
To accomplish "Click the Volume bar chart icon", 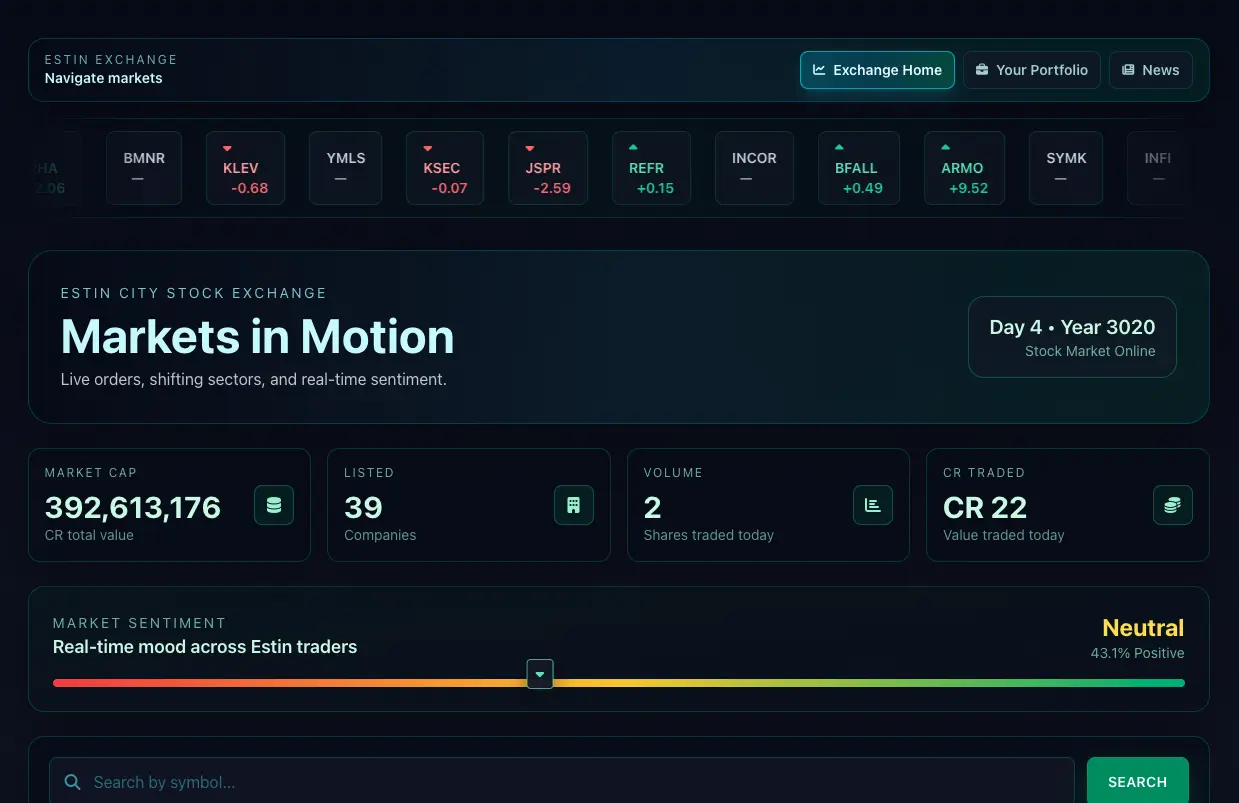I will click(872, 505).
